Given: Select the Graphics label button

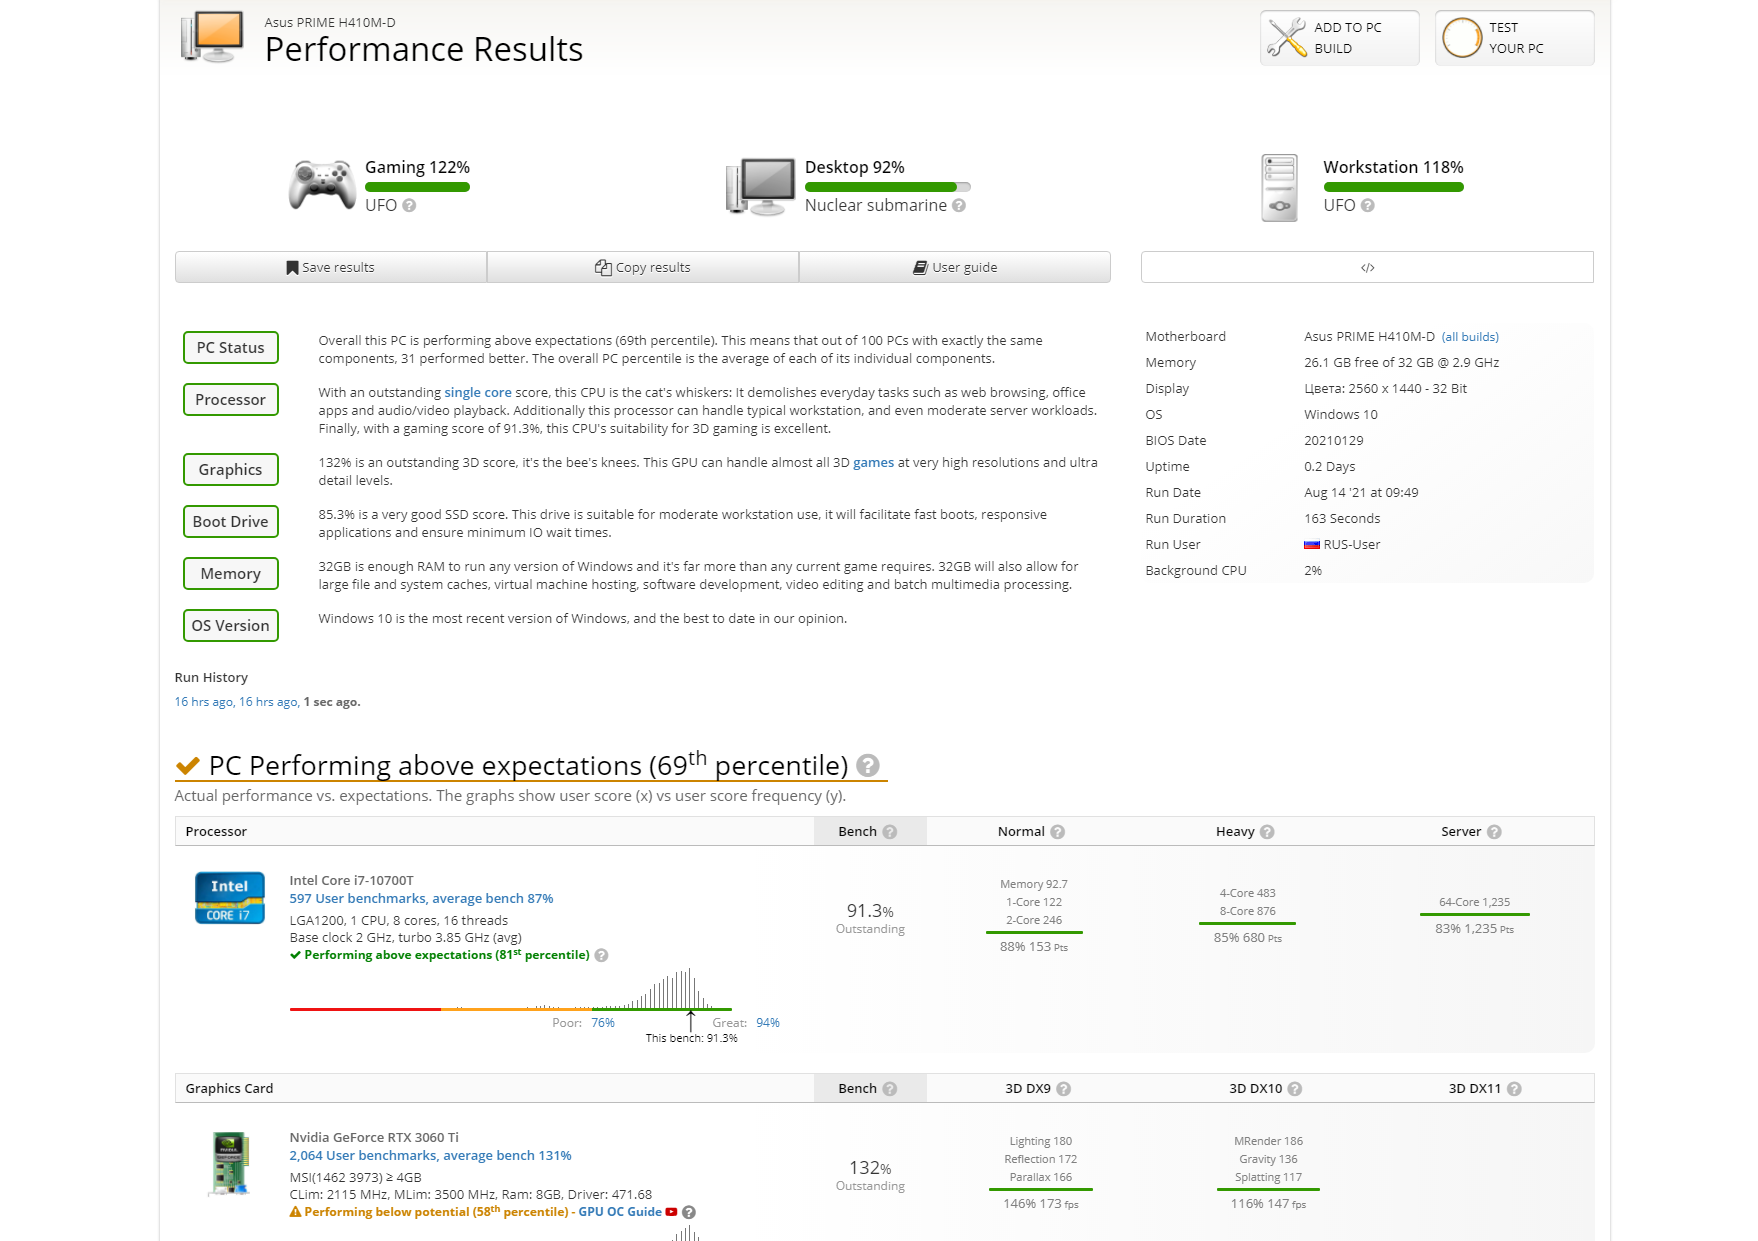Looking at the screenshot, I should tap(231, 470).
